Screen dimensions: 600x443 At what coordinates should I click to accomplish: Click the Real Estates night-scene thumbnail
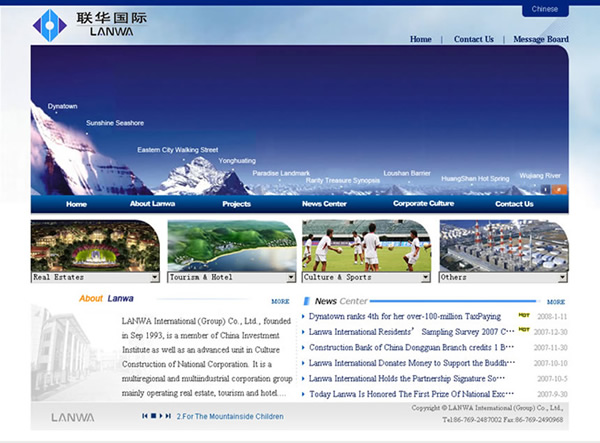pyautogui.click(x=95, y=246)
